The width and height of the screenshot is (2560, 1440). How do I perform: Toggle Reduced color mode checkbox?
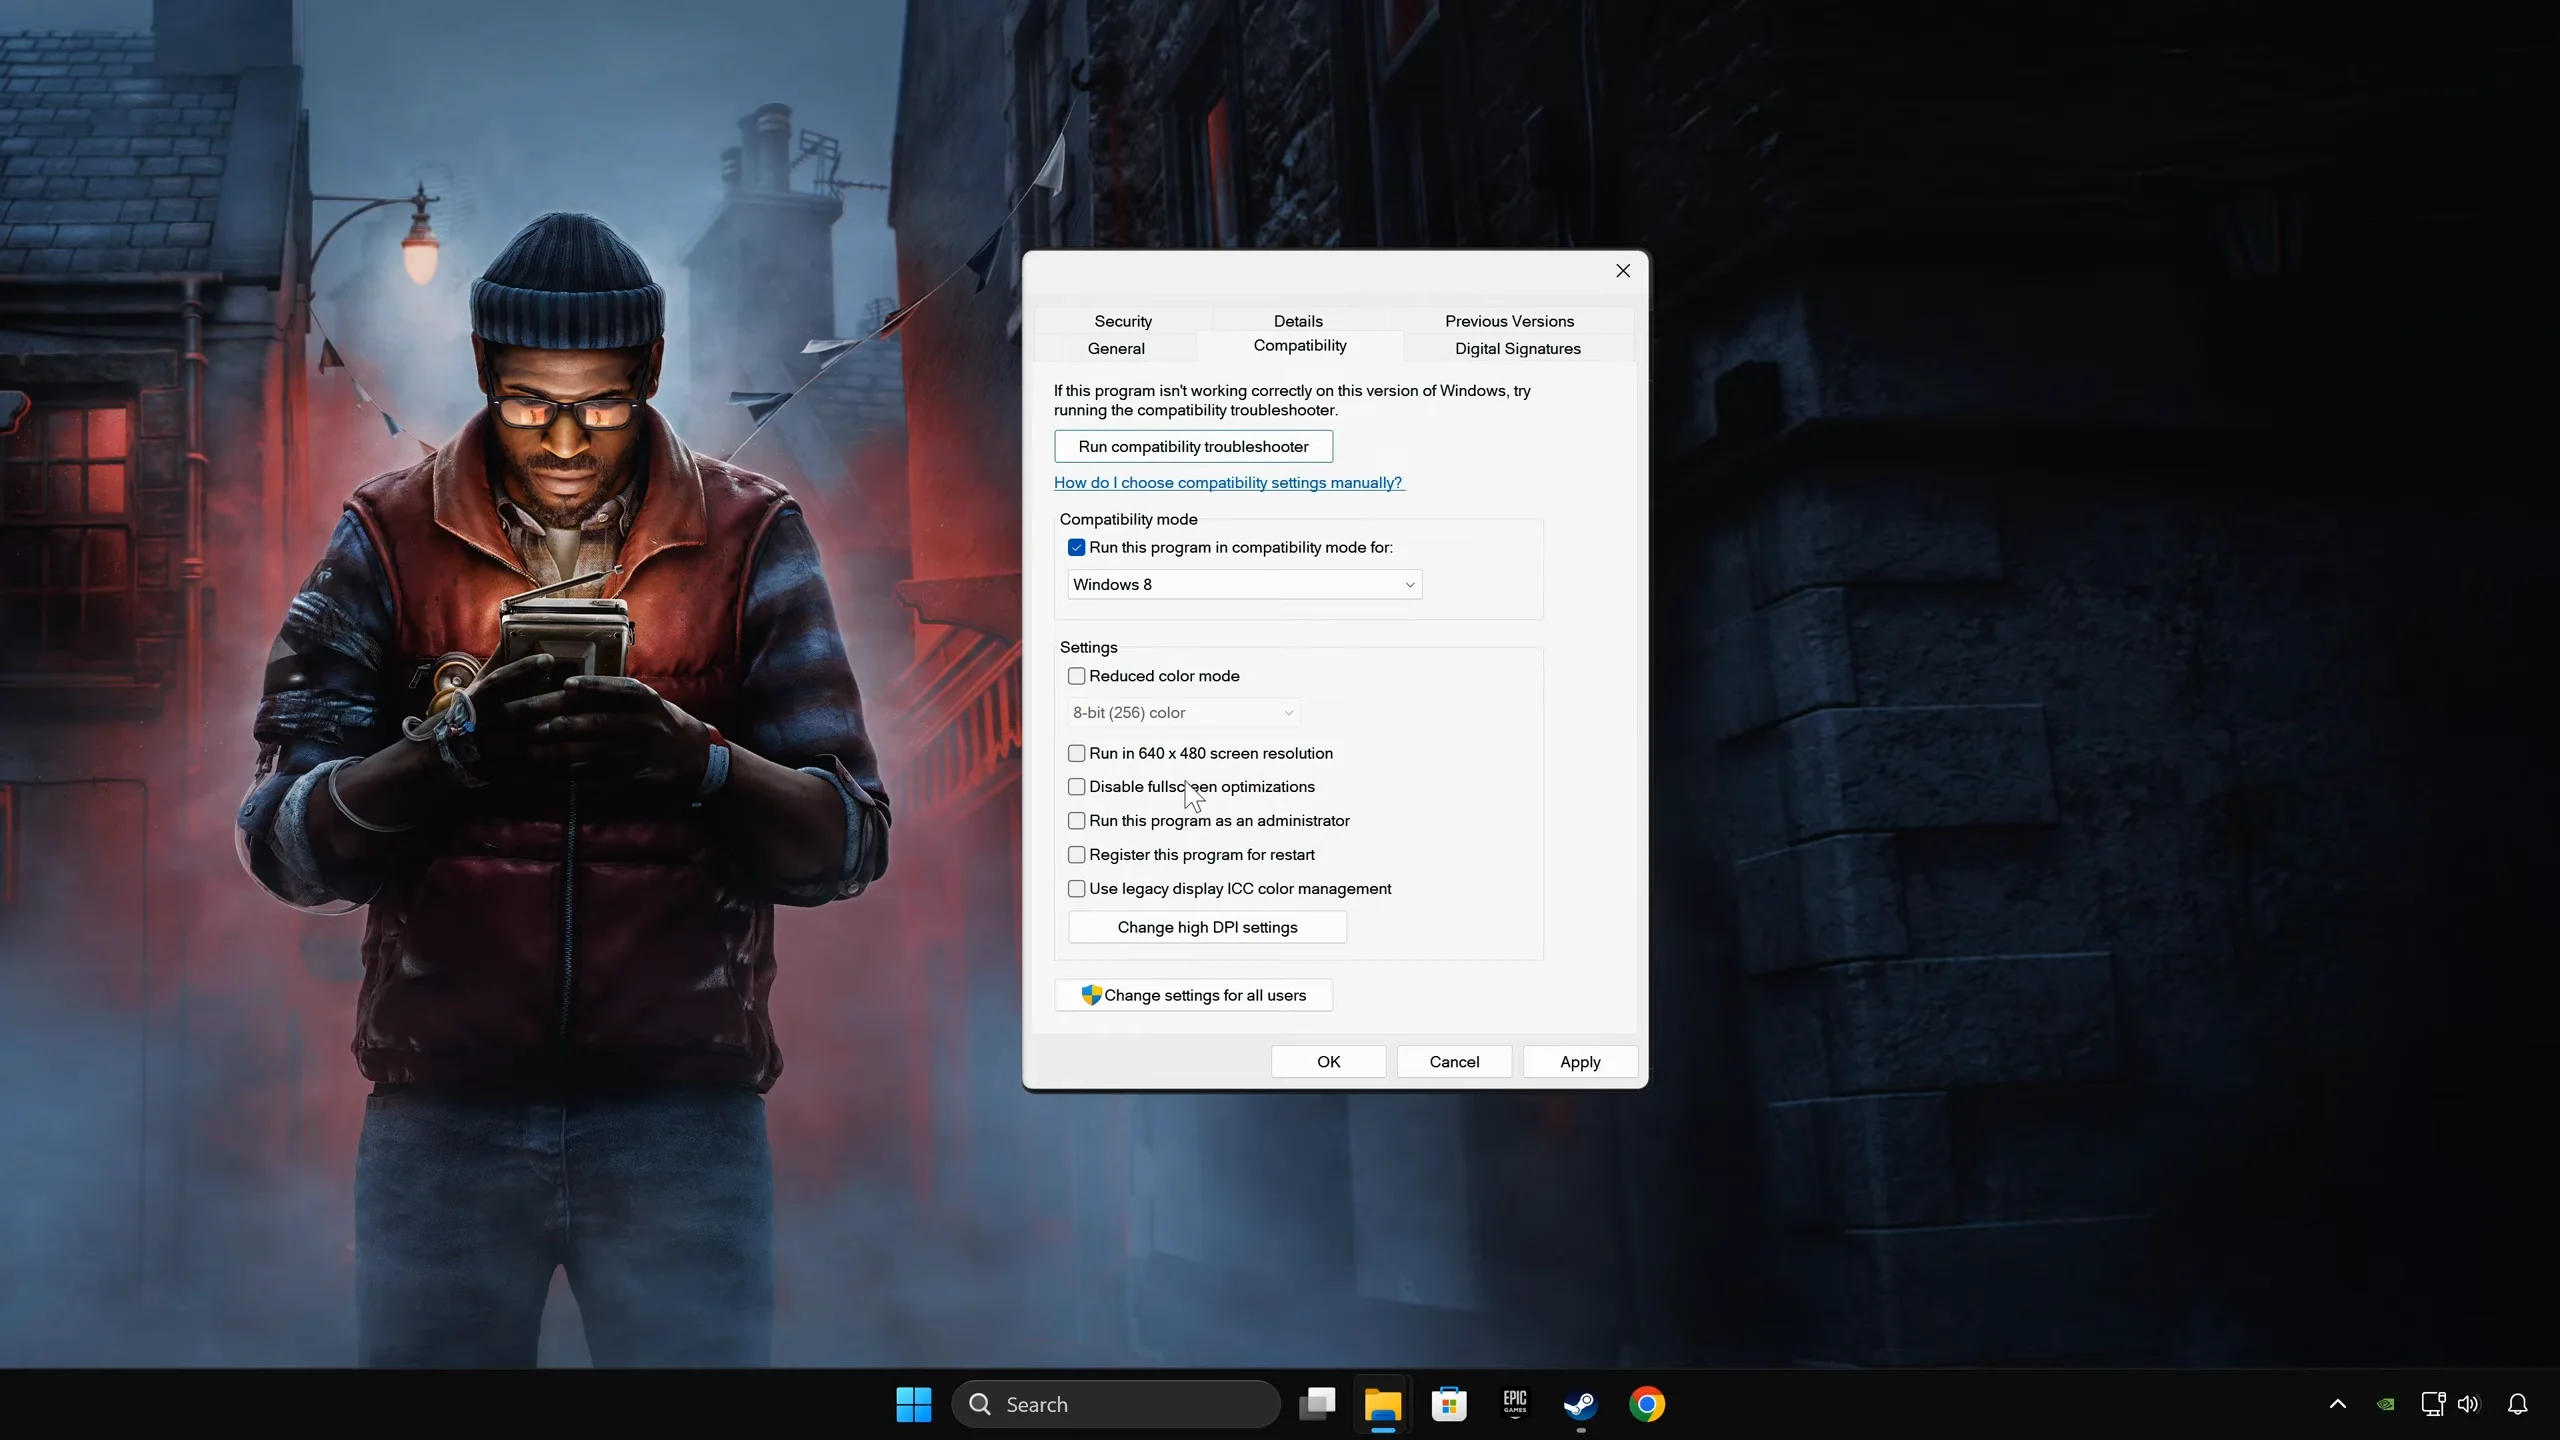tap(1076, 676)
